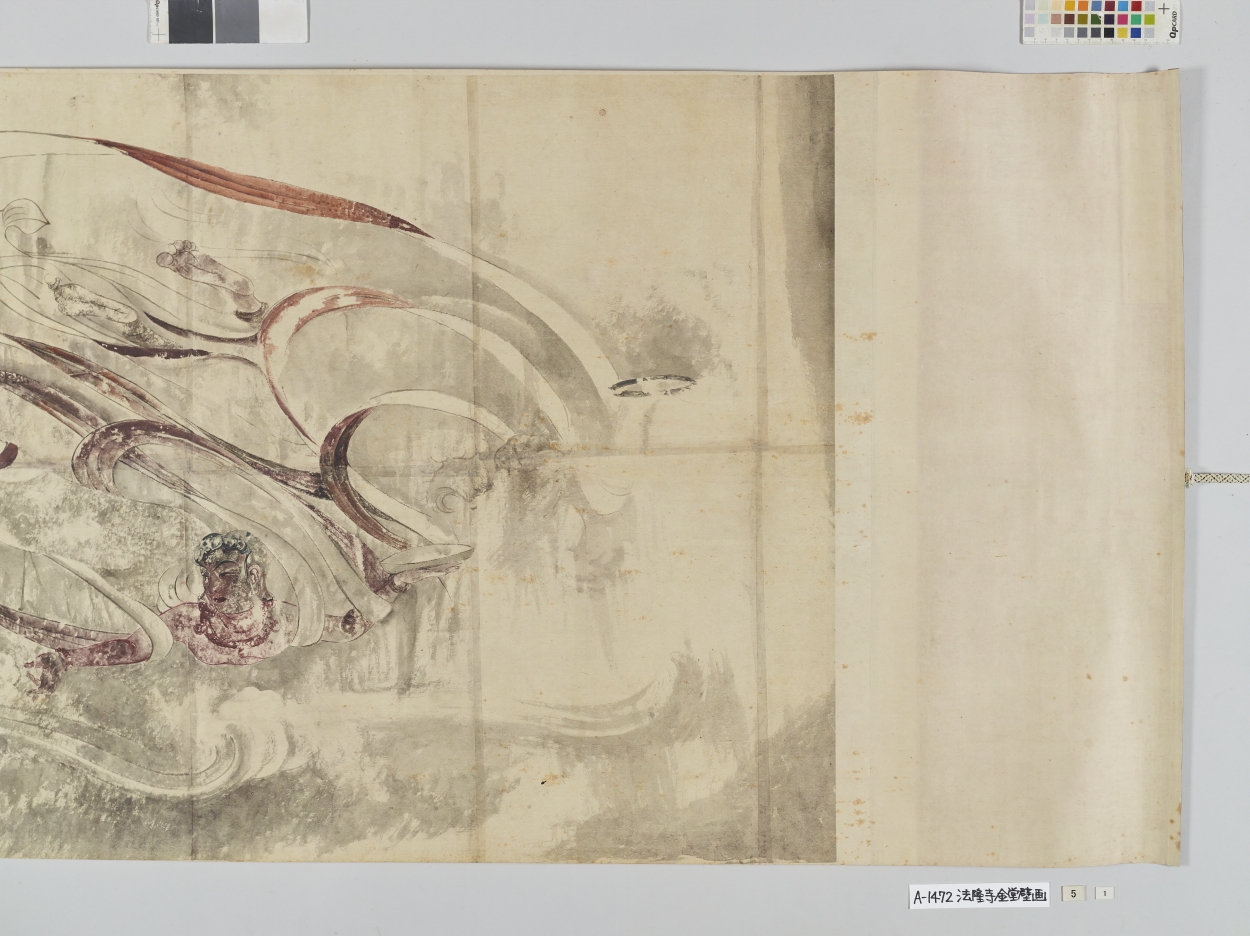The height and width of the screenshot is (936, 1250).
Task: Select the magenta pink patch on color chart
Action: coord(1122,19)
